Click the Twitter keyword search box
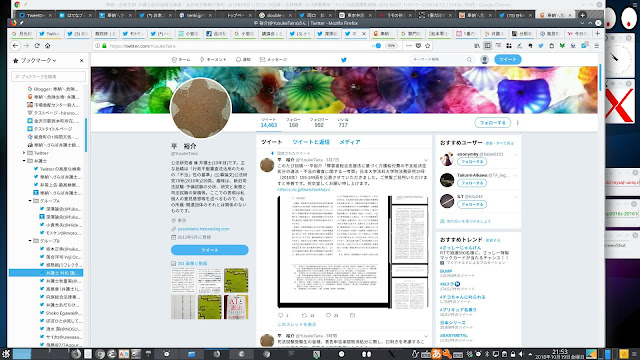The width and height of the screenshot is (640, 360). pyautogui.click(x=441, y=60)
